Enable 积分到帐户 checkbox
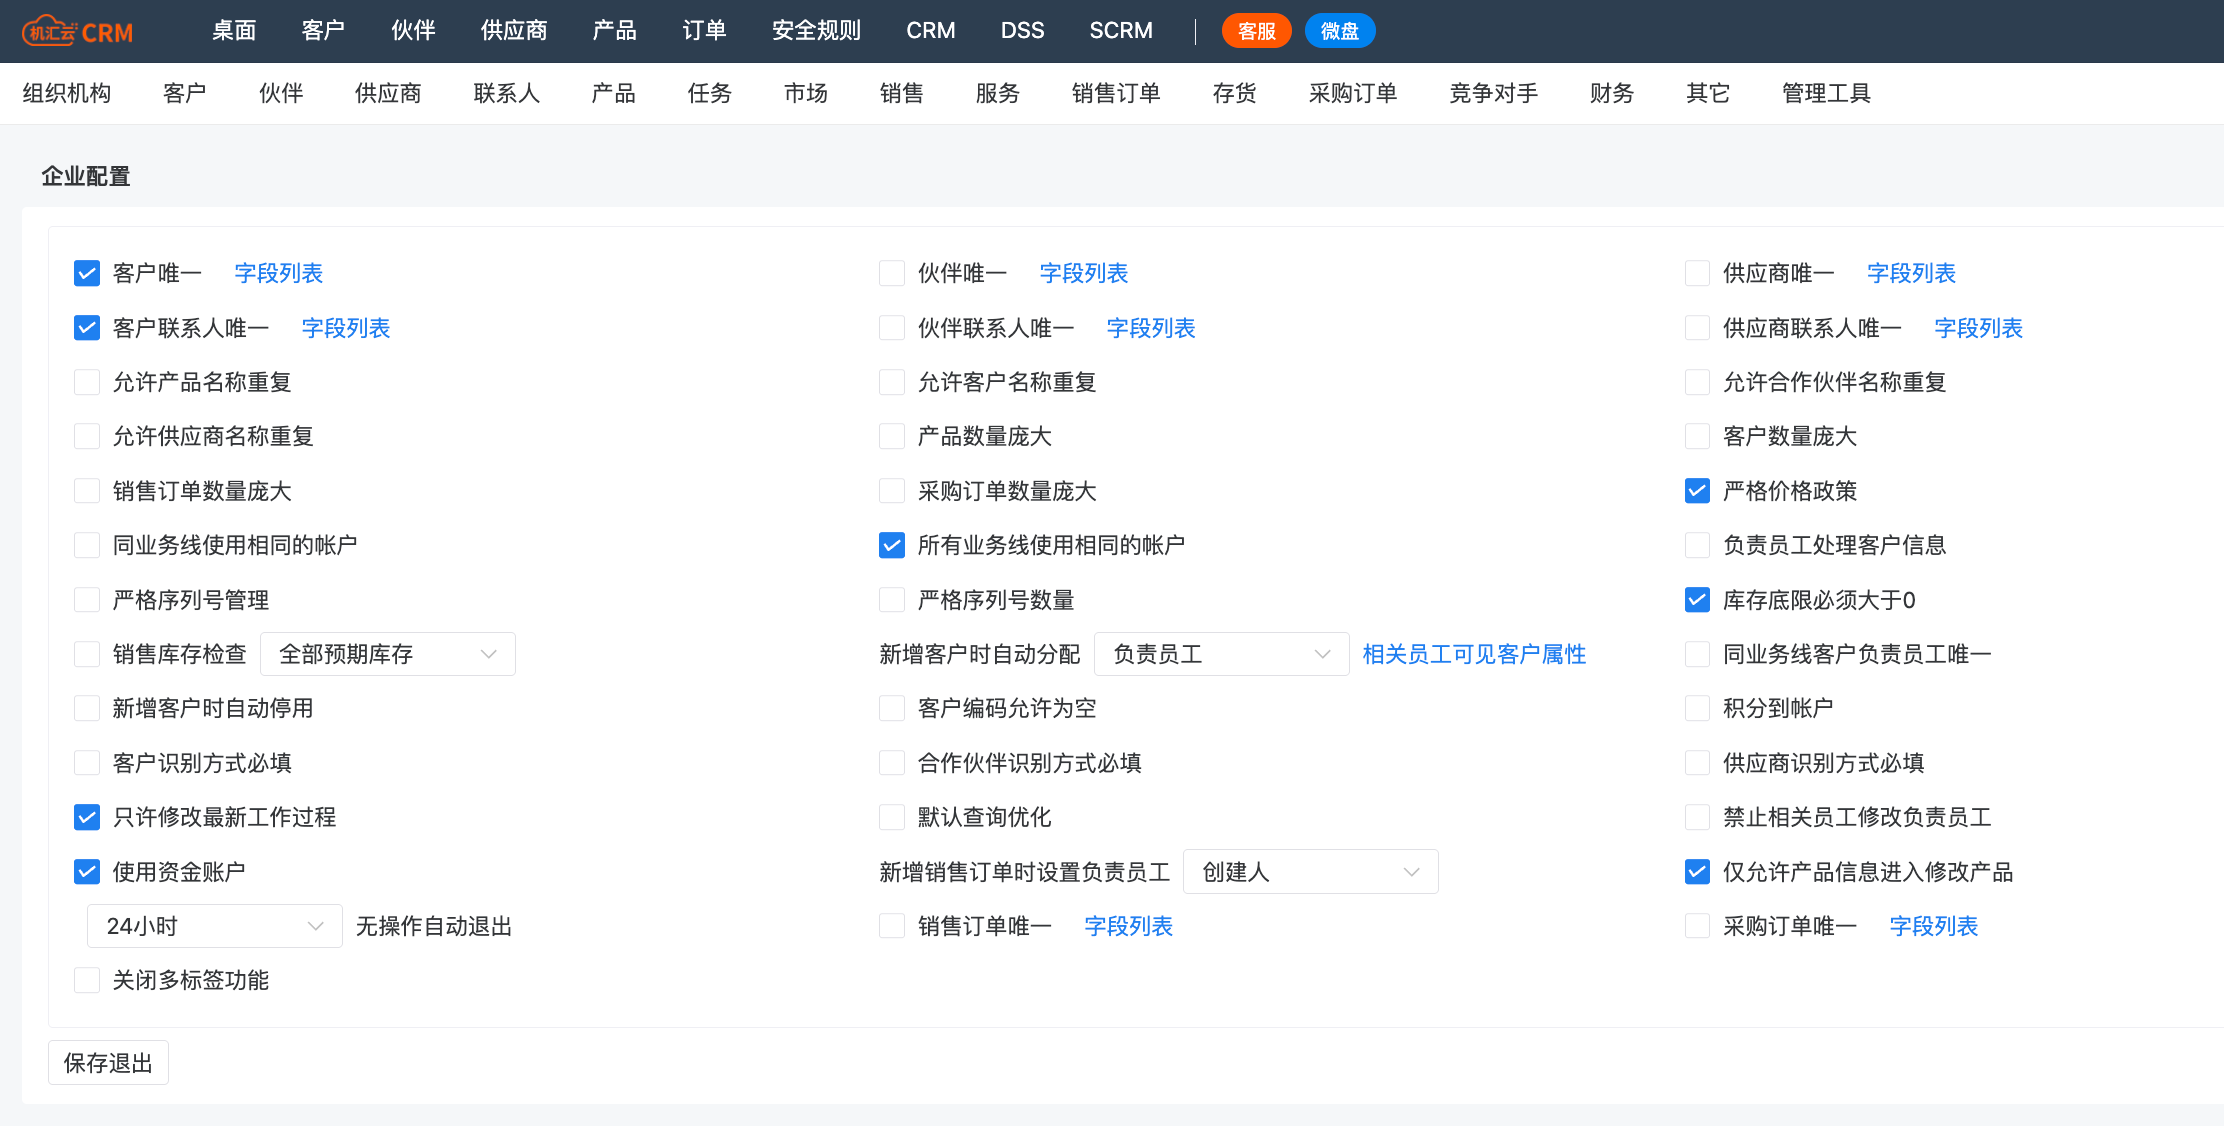2224x1126 pixels. pyautogui.click(x=1697, y=708)
